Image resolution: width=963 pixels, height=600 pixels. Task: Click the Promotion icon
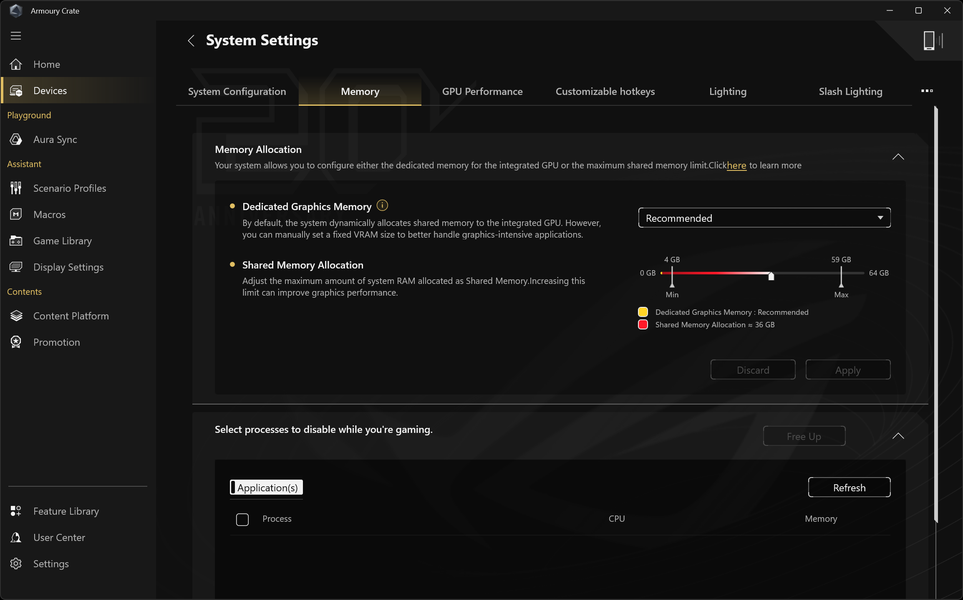[x=16, y=342]
